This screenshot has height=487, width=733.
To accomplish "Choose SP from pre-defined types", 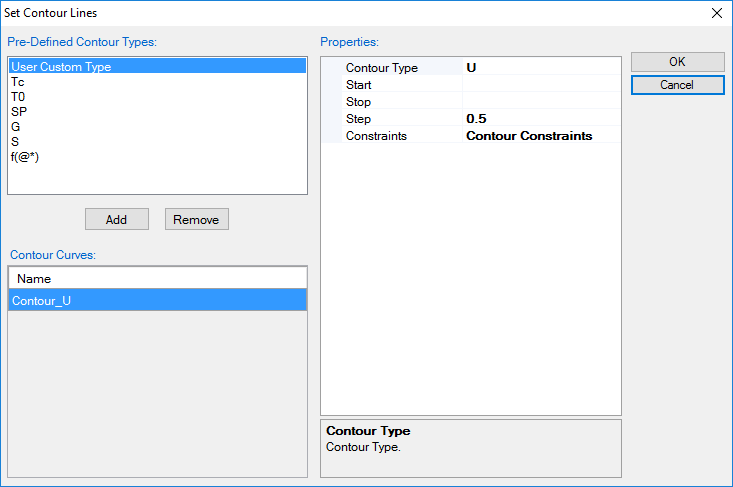I will tap(19, 112).
